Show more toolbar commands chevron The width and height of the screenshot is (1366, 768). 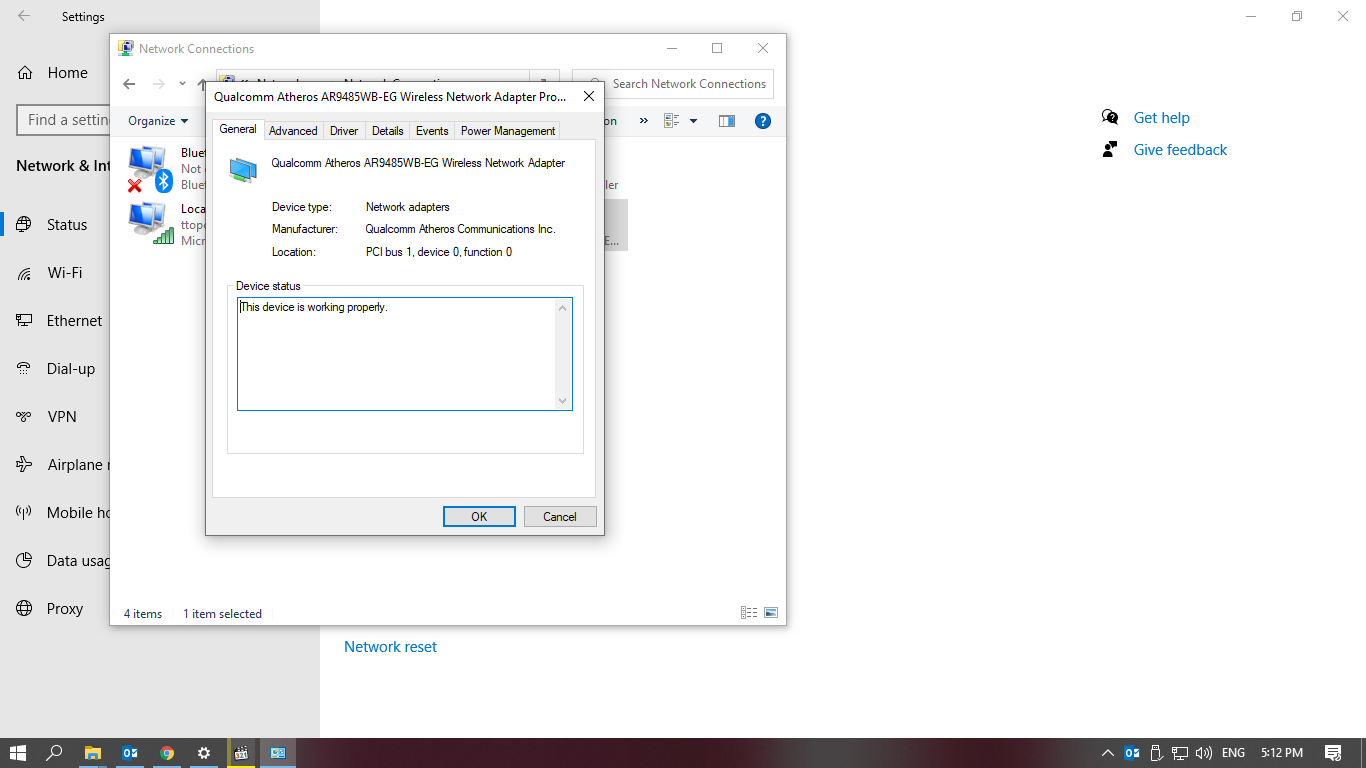643,121
